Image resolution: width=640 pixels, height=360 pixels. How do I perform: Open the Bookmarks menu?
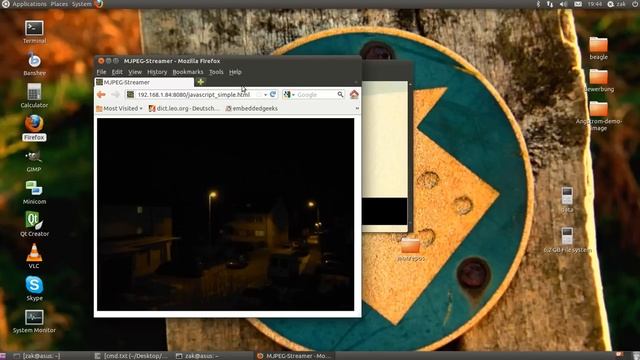(188, 72)
